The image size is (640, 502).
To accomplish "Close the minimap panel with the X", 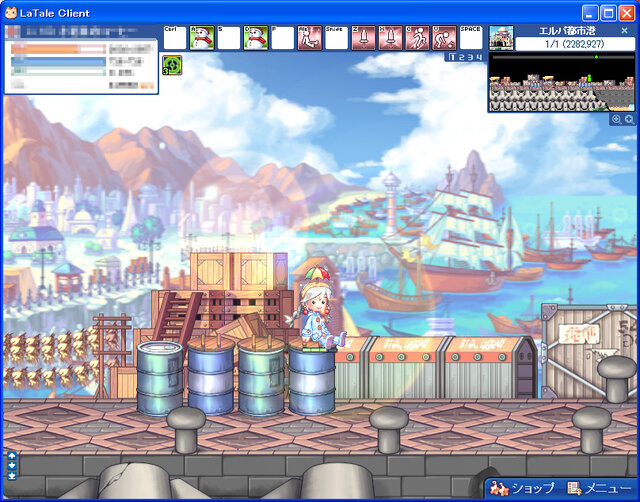I will pyautogui.click(x=624, y=31).
